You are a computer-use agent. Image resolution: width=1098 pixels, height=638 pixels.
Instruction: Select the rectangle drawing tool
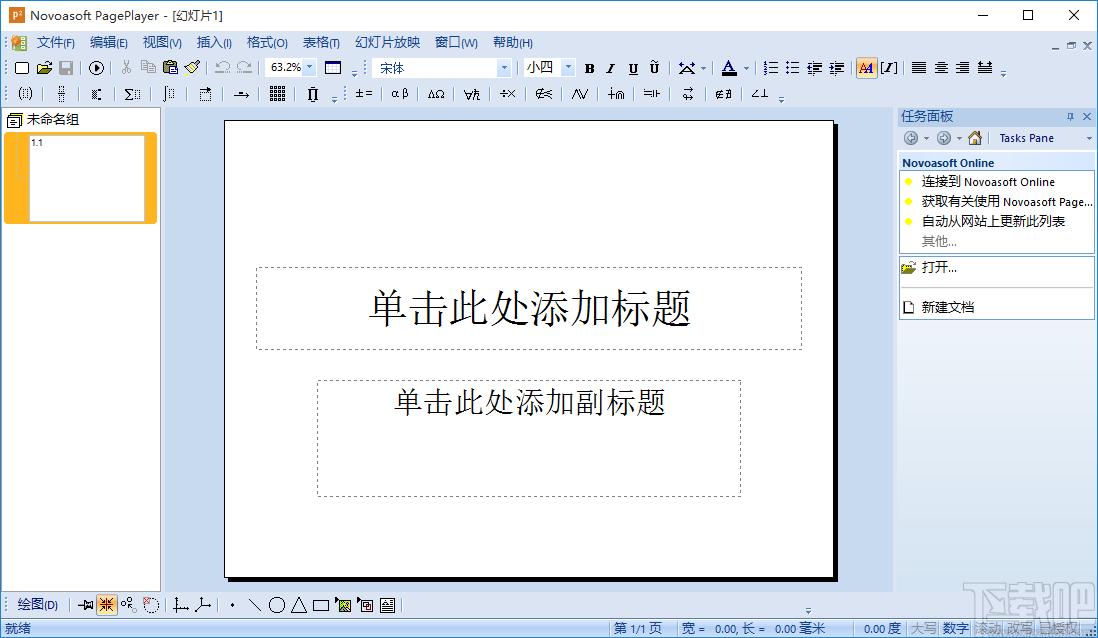click(321, 605)
